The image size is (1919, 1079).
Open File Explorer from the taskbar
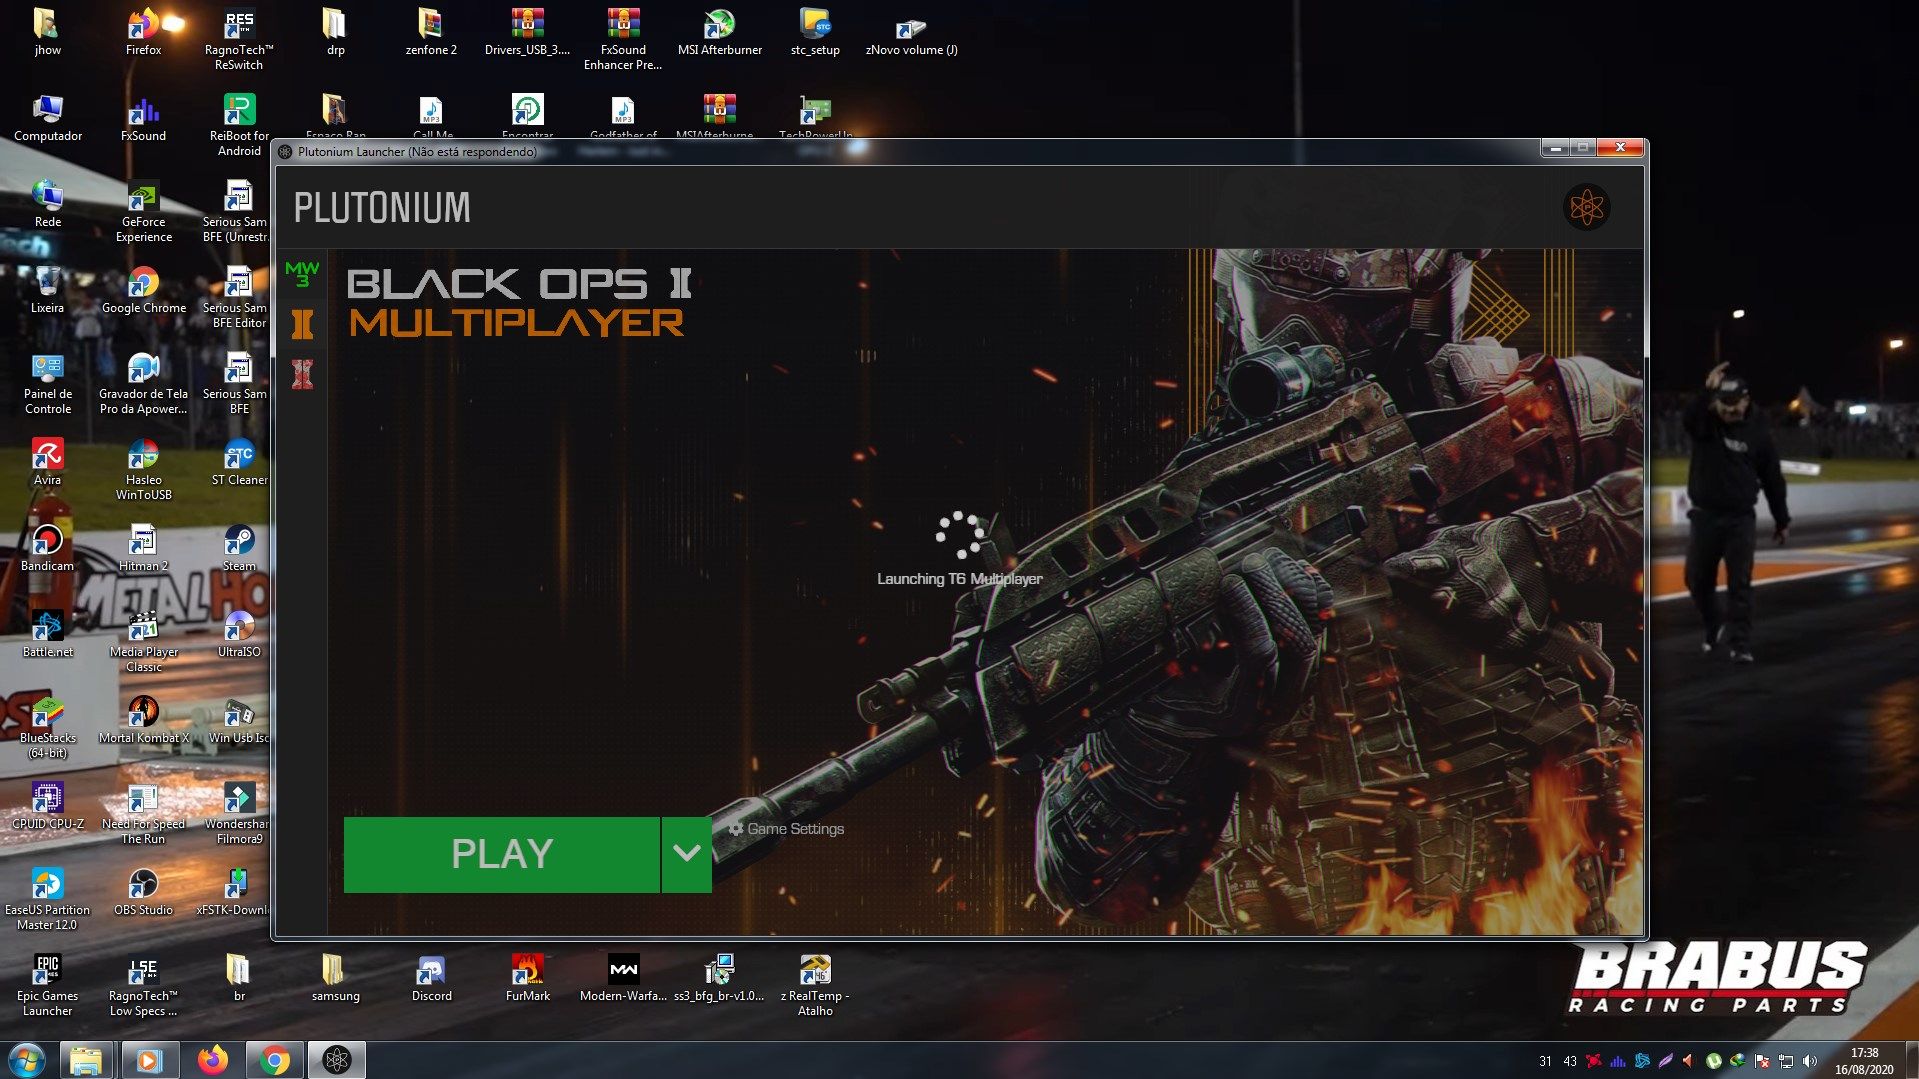pos(86,1060)
